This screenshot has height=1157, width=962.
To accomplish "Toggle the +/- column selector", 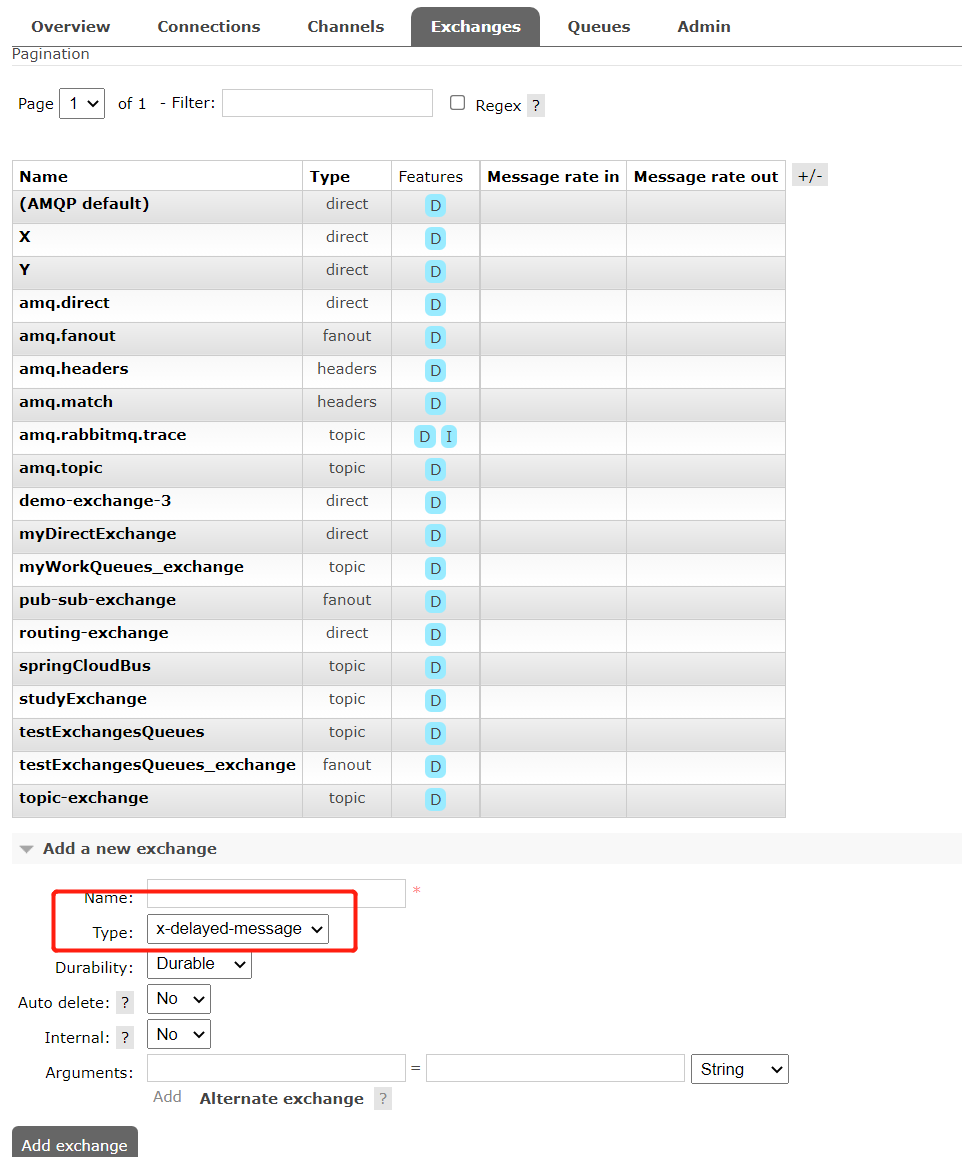I will tap(810, 176).
